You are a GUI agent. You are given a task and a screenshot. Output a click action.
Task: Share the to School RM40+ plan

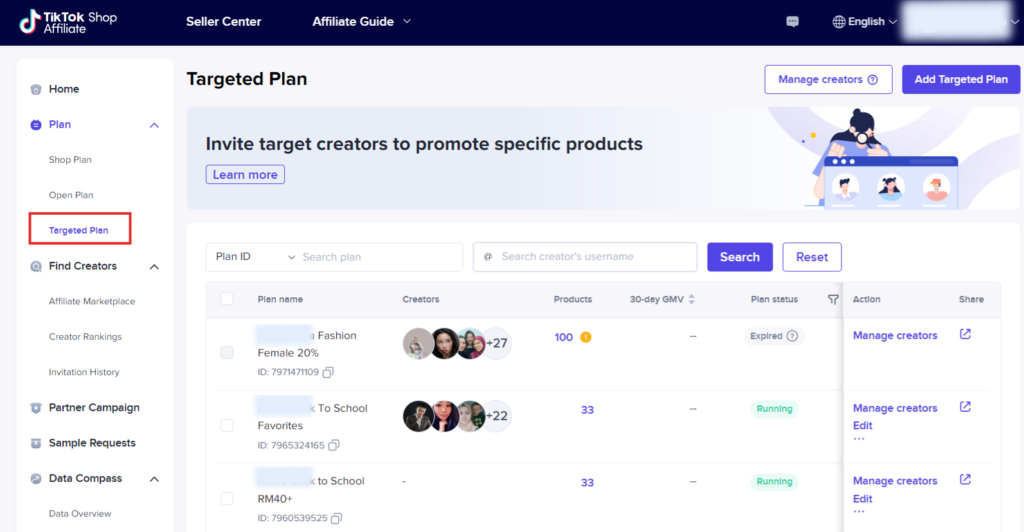pos(965,480)
